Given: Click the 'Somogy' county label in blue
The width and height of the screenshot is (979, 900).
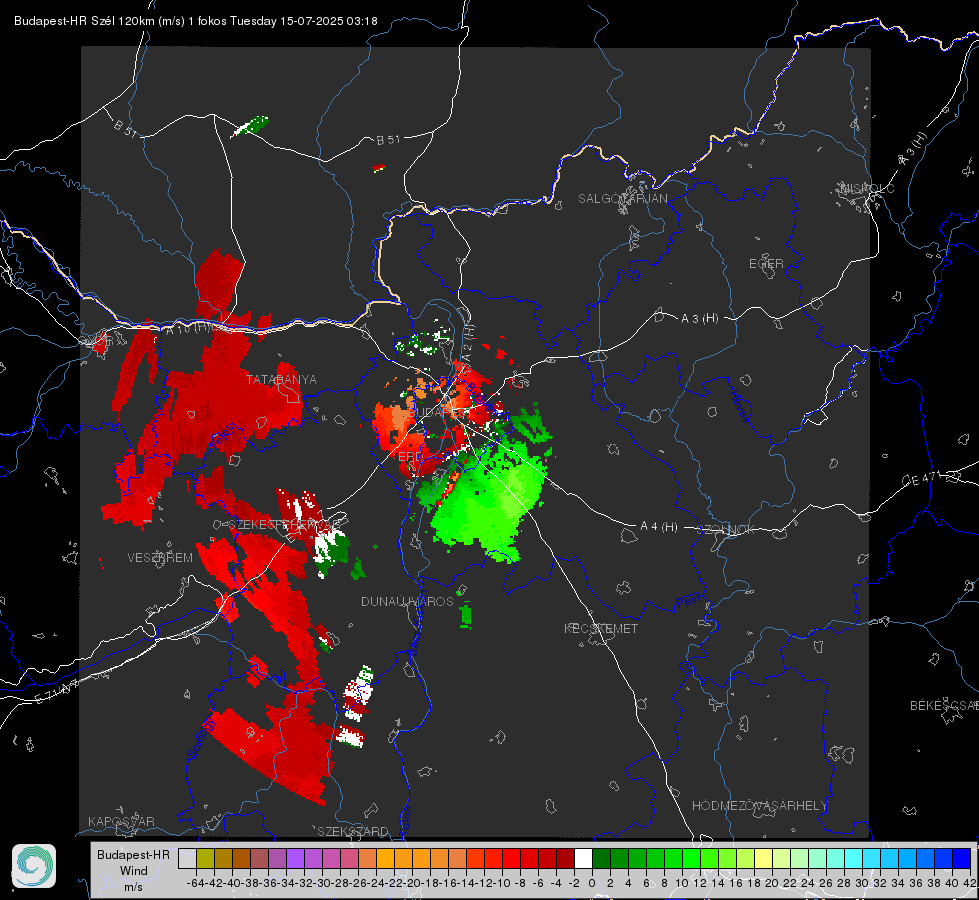Looking at the screenshot, I should tap(201, 738).
